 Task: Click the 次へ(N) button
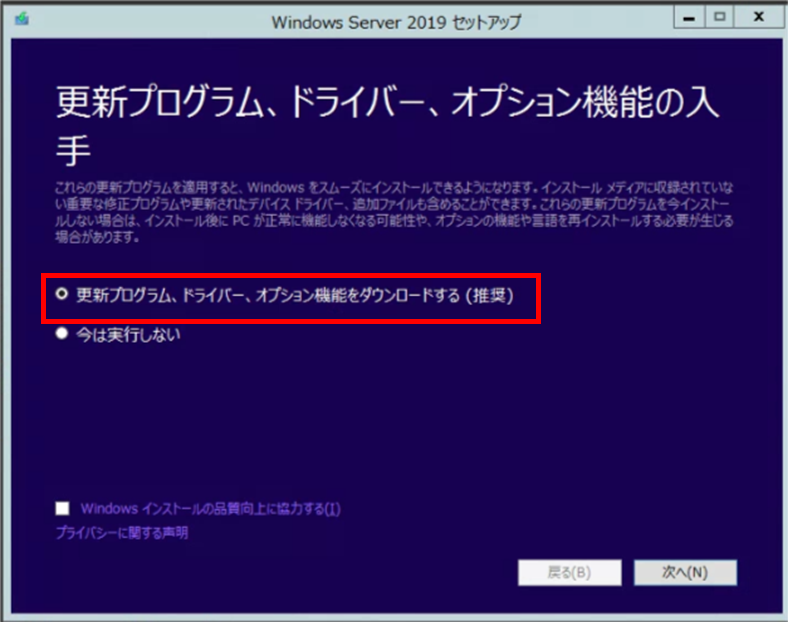[685, 572]
